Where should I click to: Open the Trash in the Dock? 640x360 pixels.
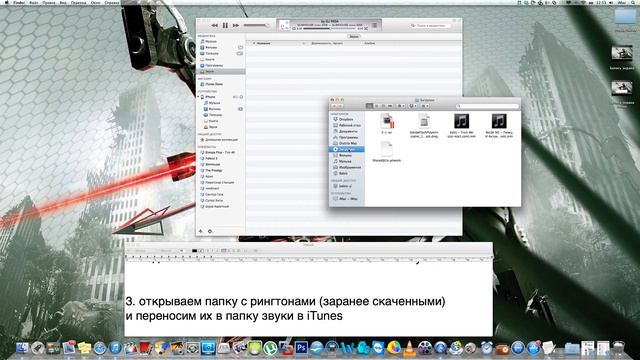(x=619, y=348)
